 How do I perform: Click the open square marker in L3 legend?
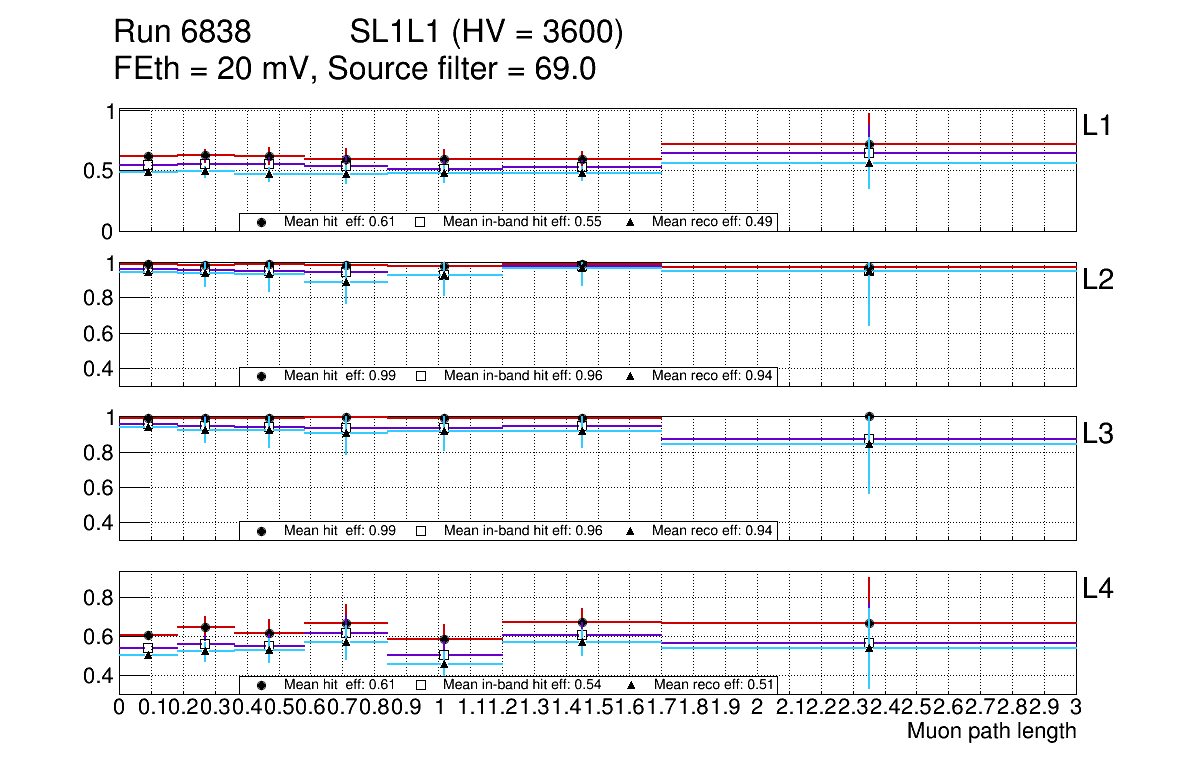(421, 530)
